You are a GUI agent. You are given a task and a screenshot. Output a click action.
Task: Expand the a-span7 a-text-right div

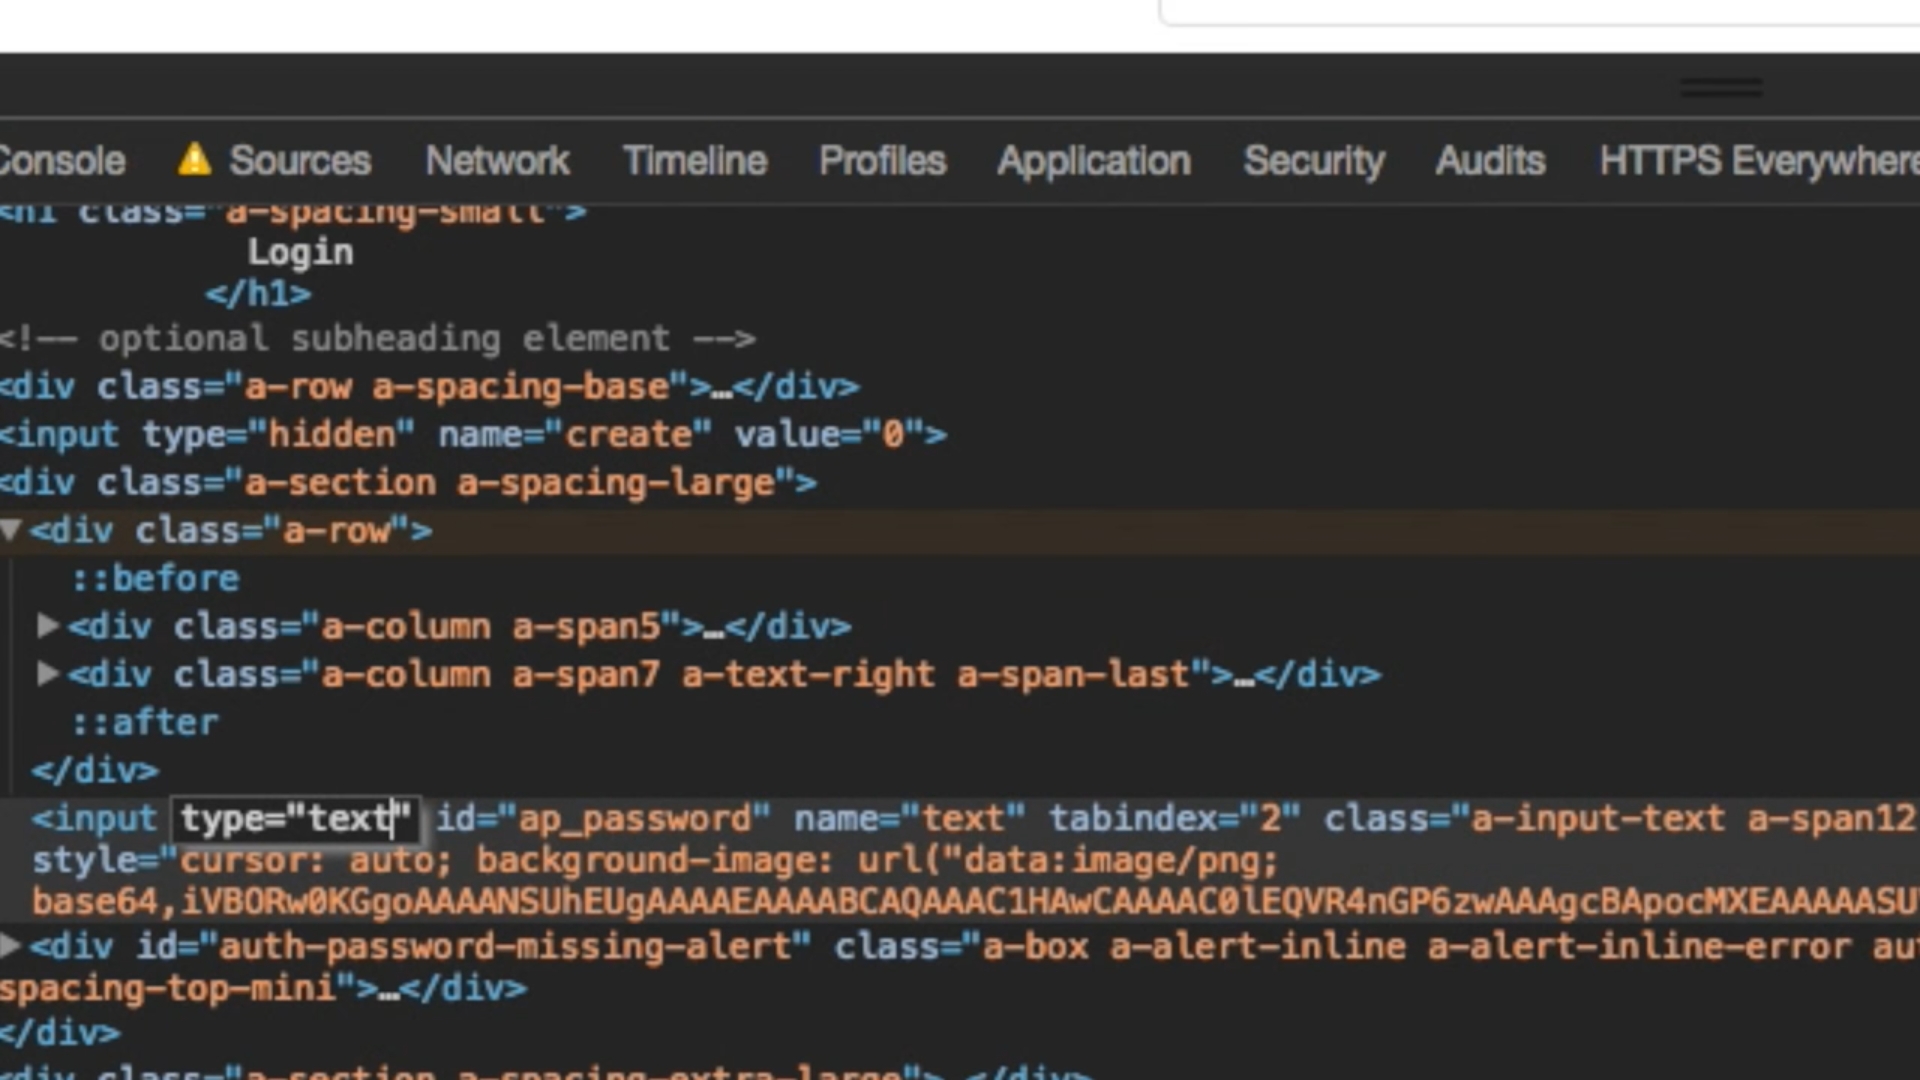[x=47, y=674]
